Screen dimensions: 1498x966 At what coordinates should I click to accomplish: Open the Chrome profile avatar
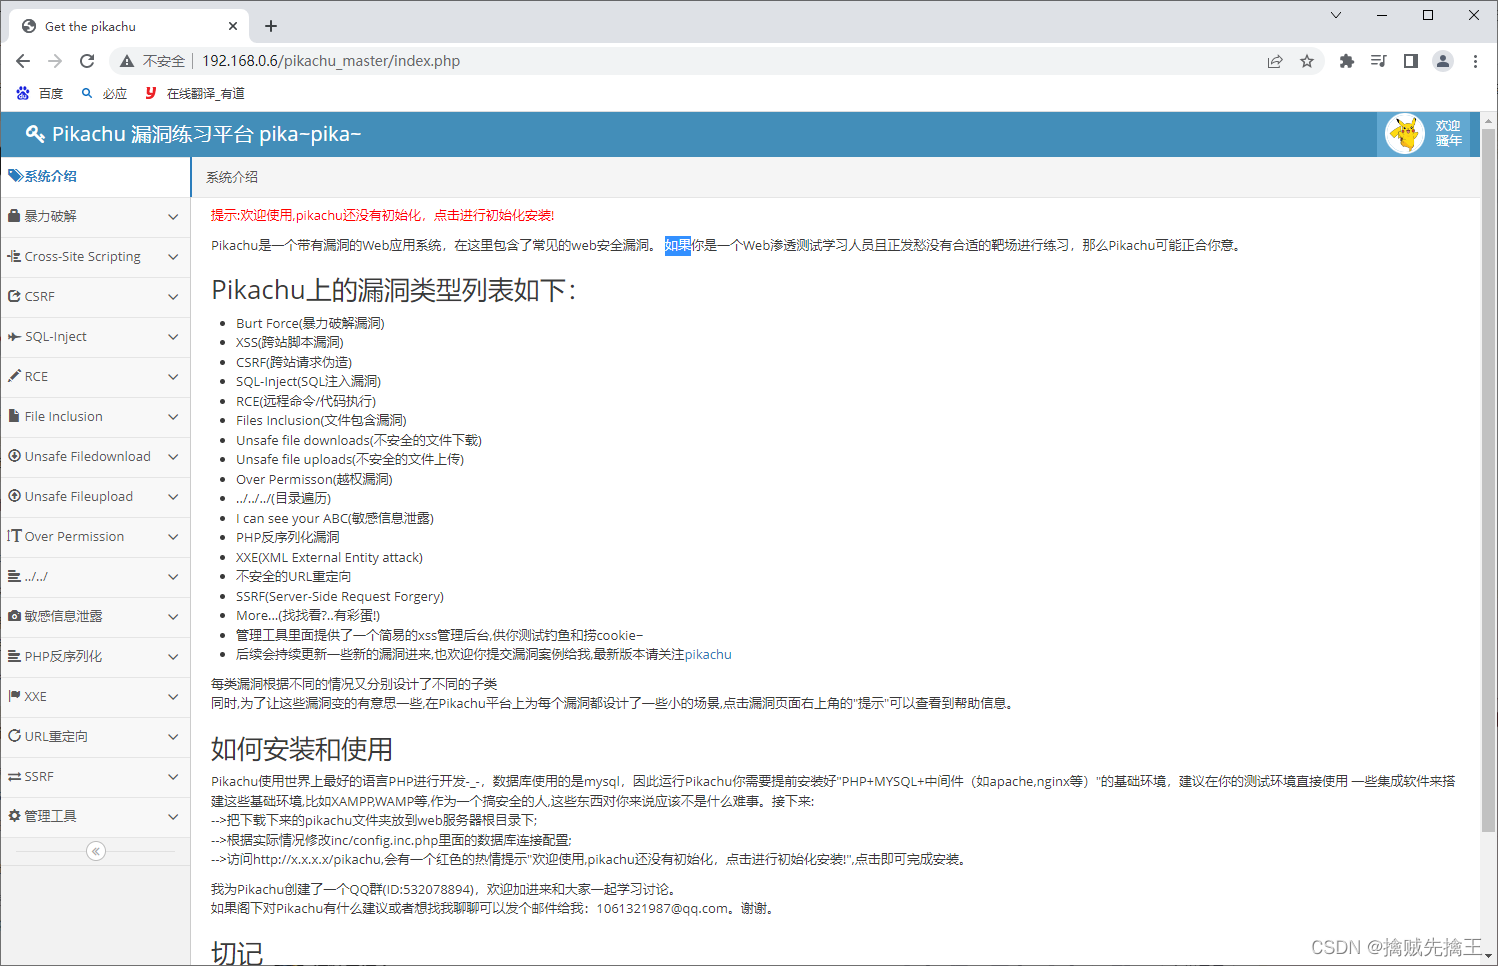coord(1443,61)
